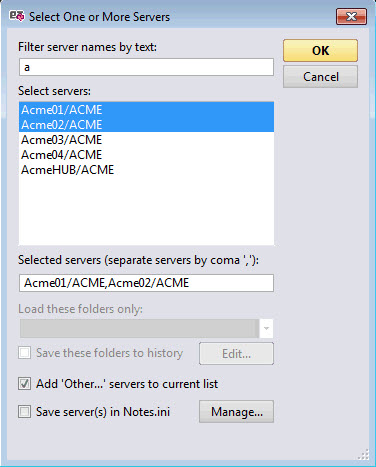Select AcmeHUB/ACME in the server list

click(146, 170)
